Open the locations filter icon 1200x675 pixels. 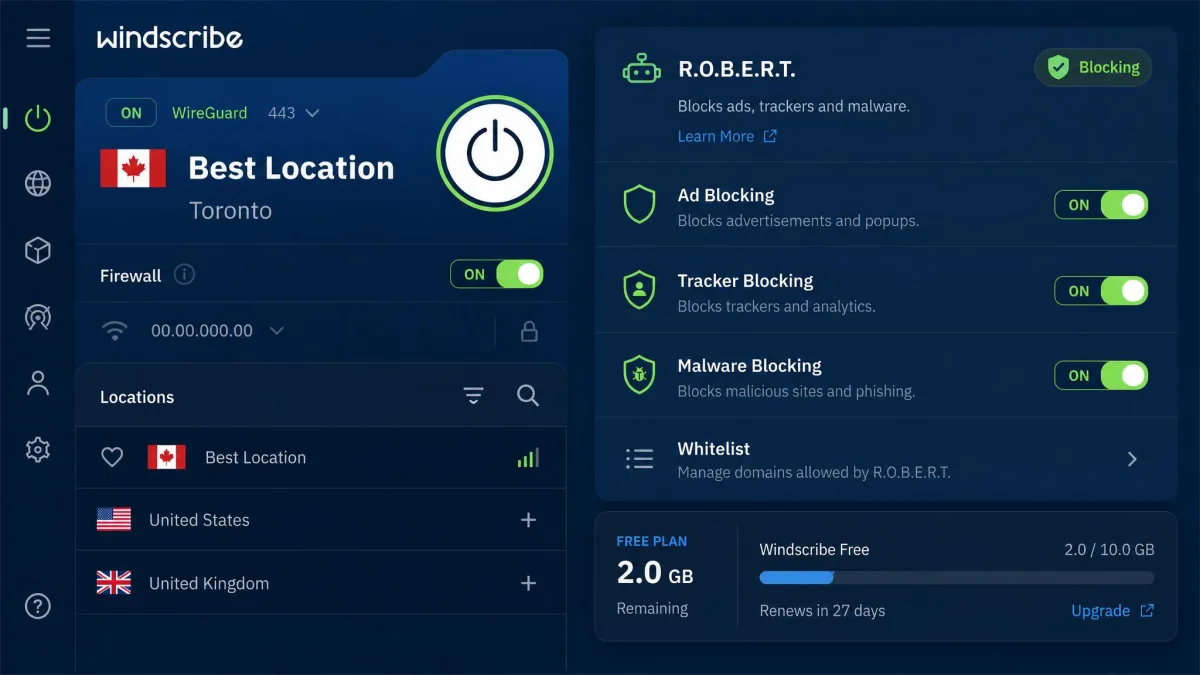click(474, 396)
